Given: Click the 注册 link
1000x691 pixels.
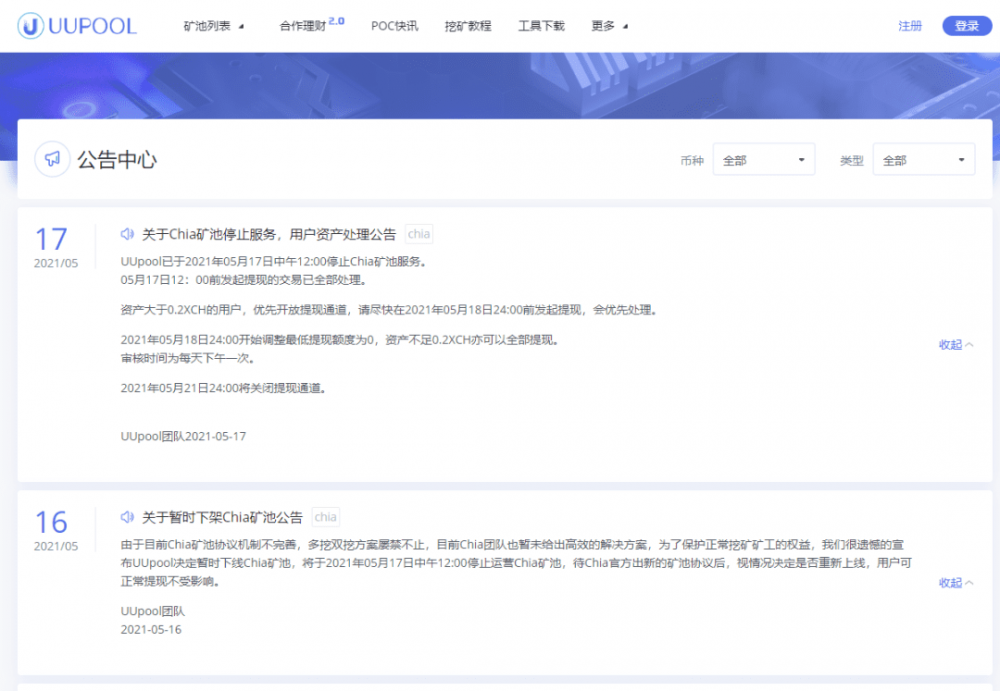Looking at the screenshot, I should pos(910,26).
